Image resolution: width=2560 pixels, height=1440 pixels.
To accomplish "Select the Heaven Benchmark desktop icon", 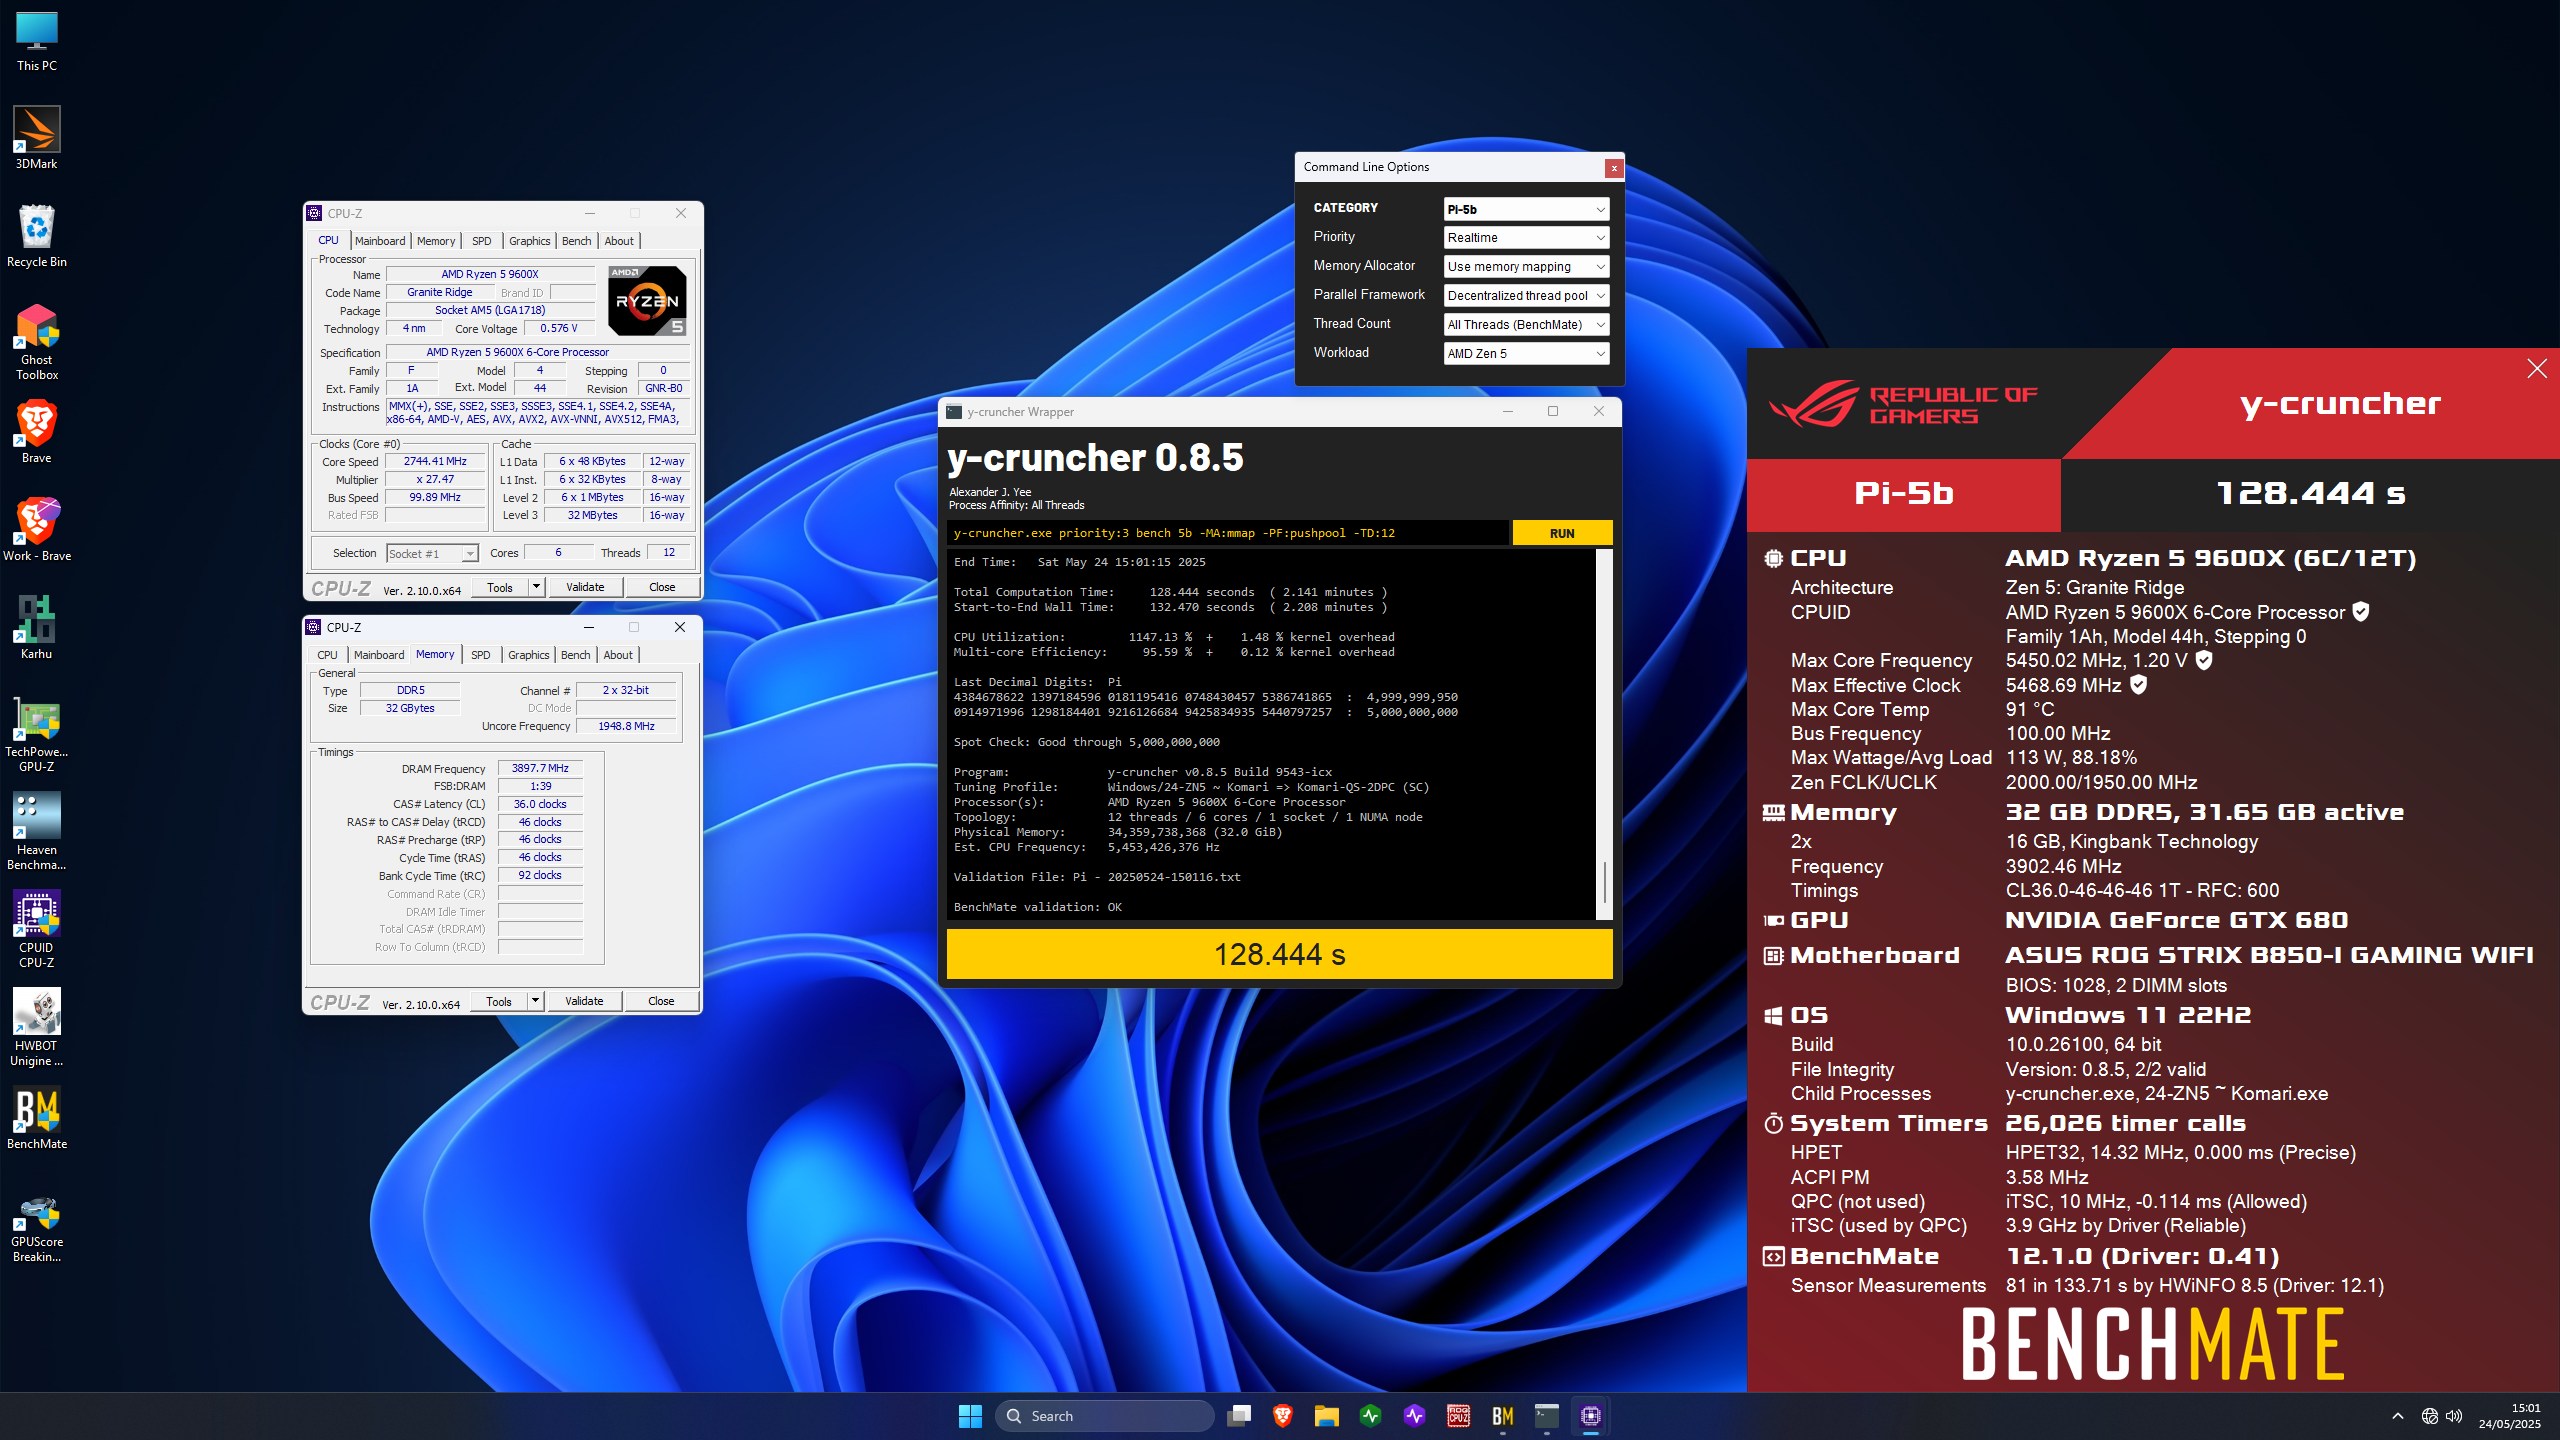I will click(x=37, y=831).
